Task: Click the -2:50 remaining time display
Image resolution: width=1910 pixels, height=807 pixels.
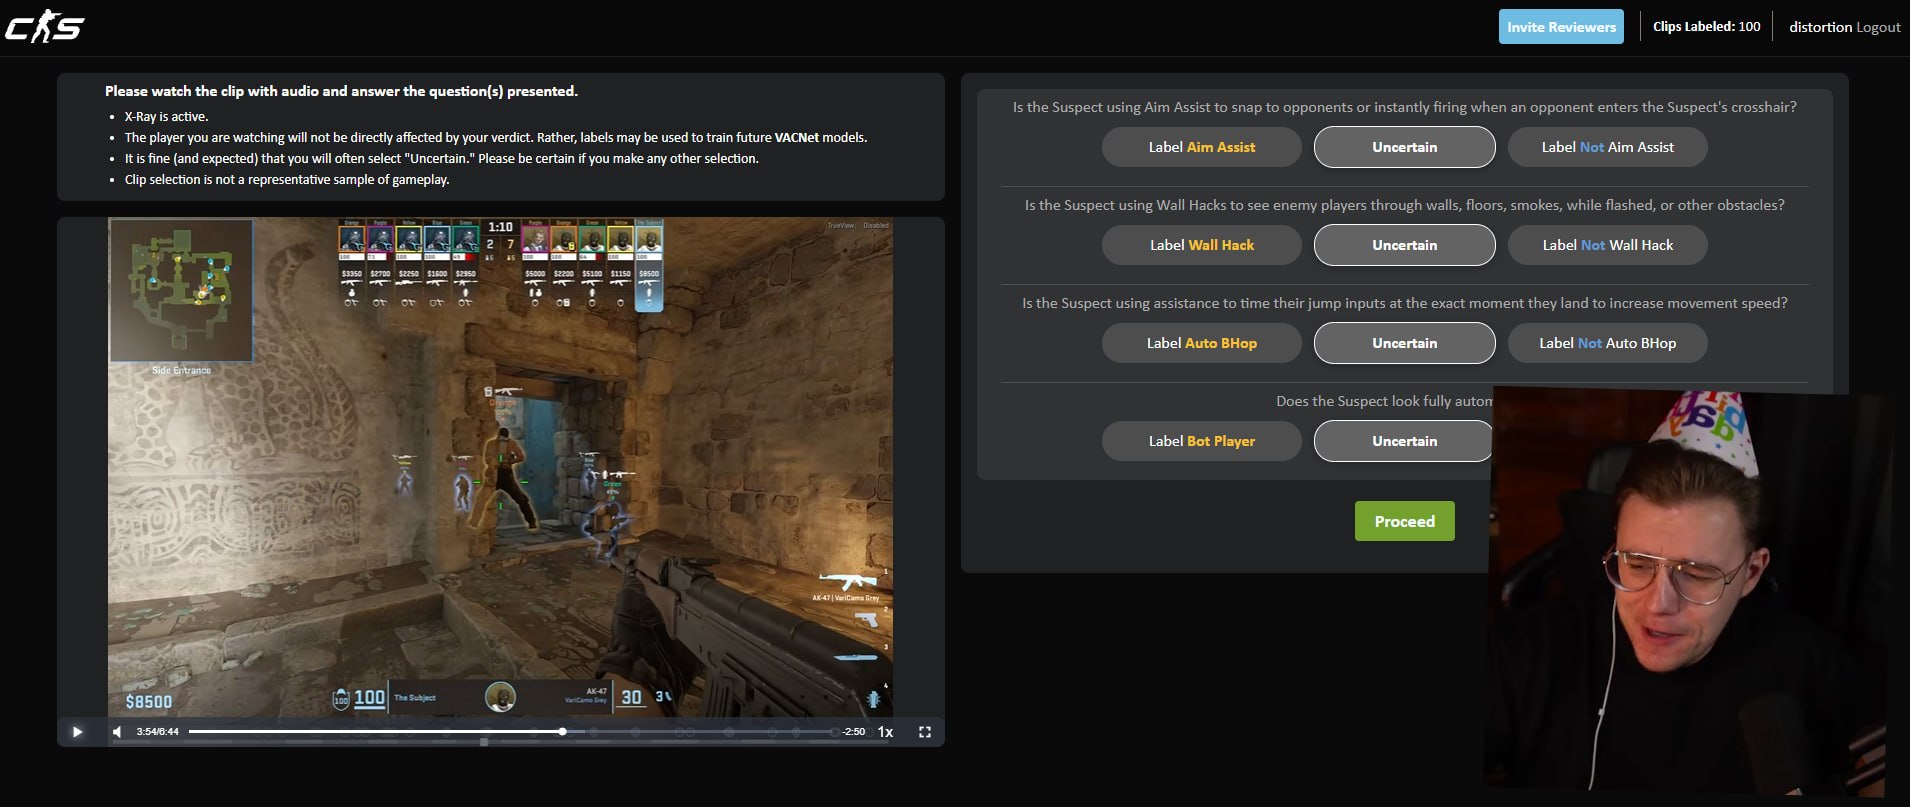Action: pos(853,732)
